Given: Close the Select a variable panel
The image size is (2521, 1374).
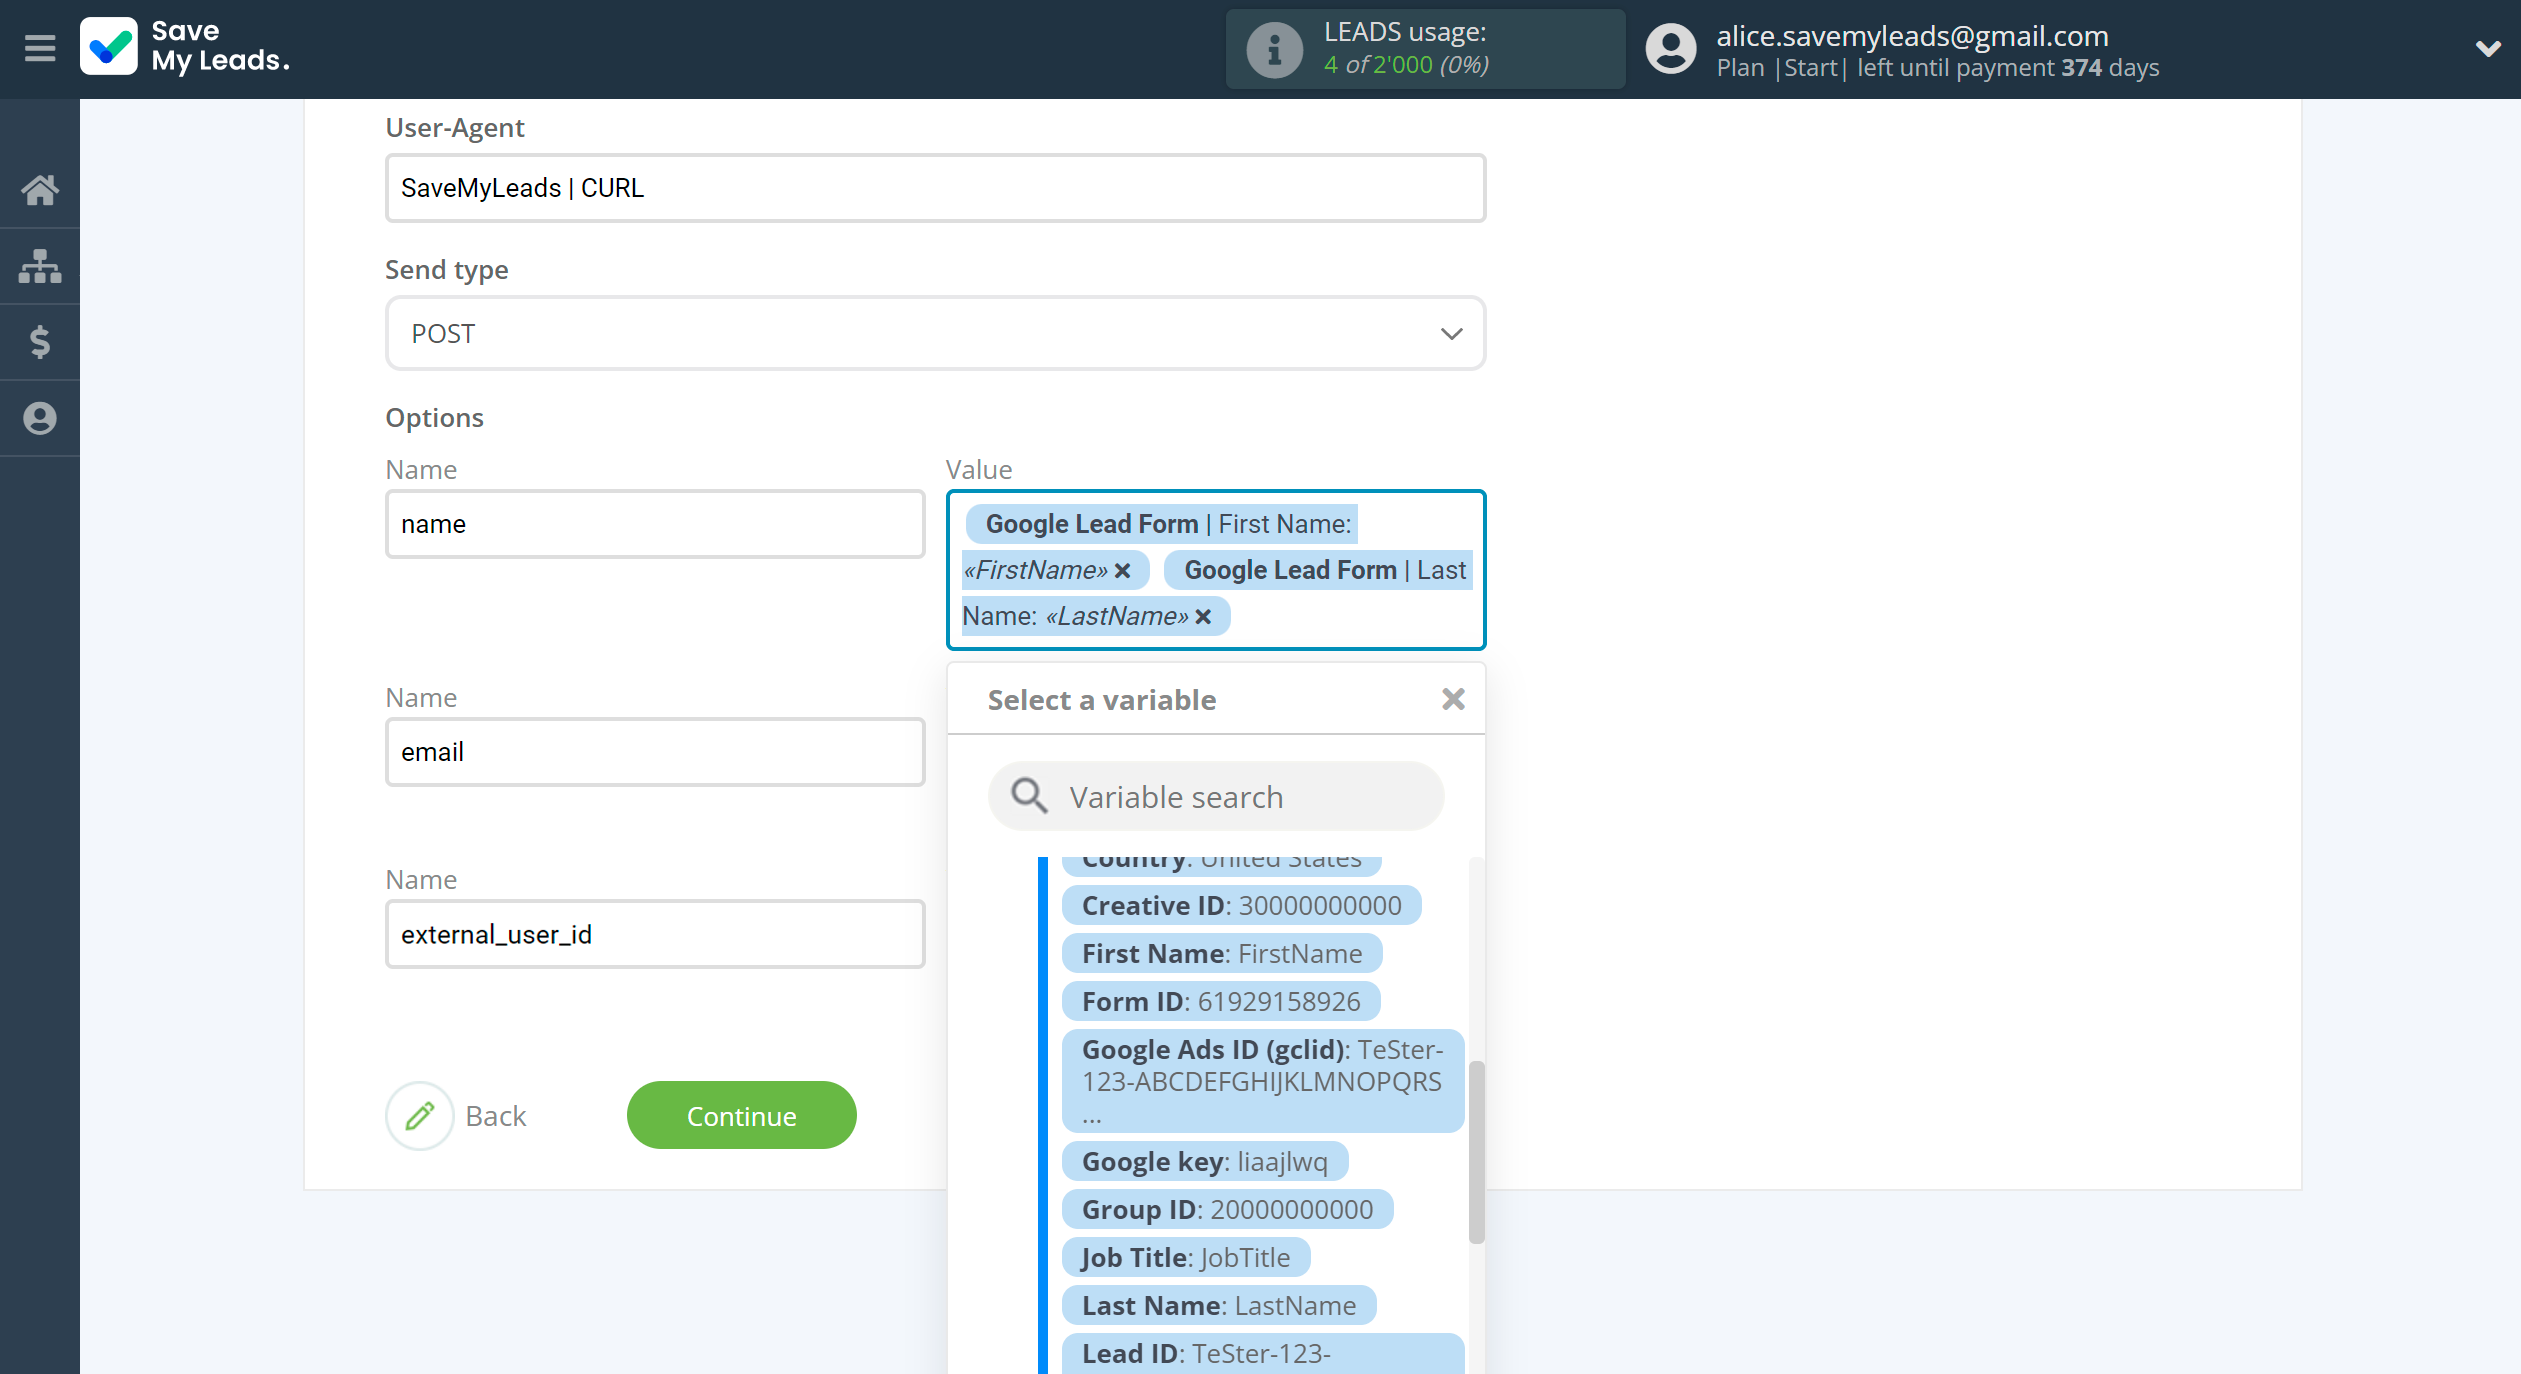Looking at the screenshot, I should pyautogui.click(x=1453, y=699).
